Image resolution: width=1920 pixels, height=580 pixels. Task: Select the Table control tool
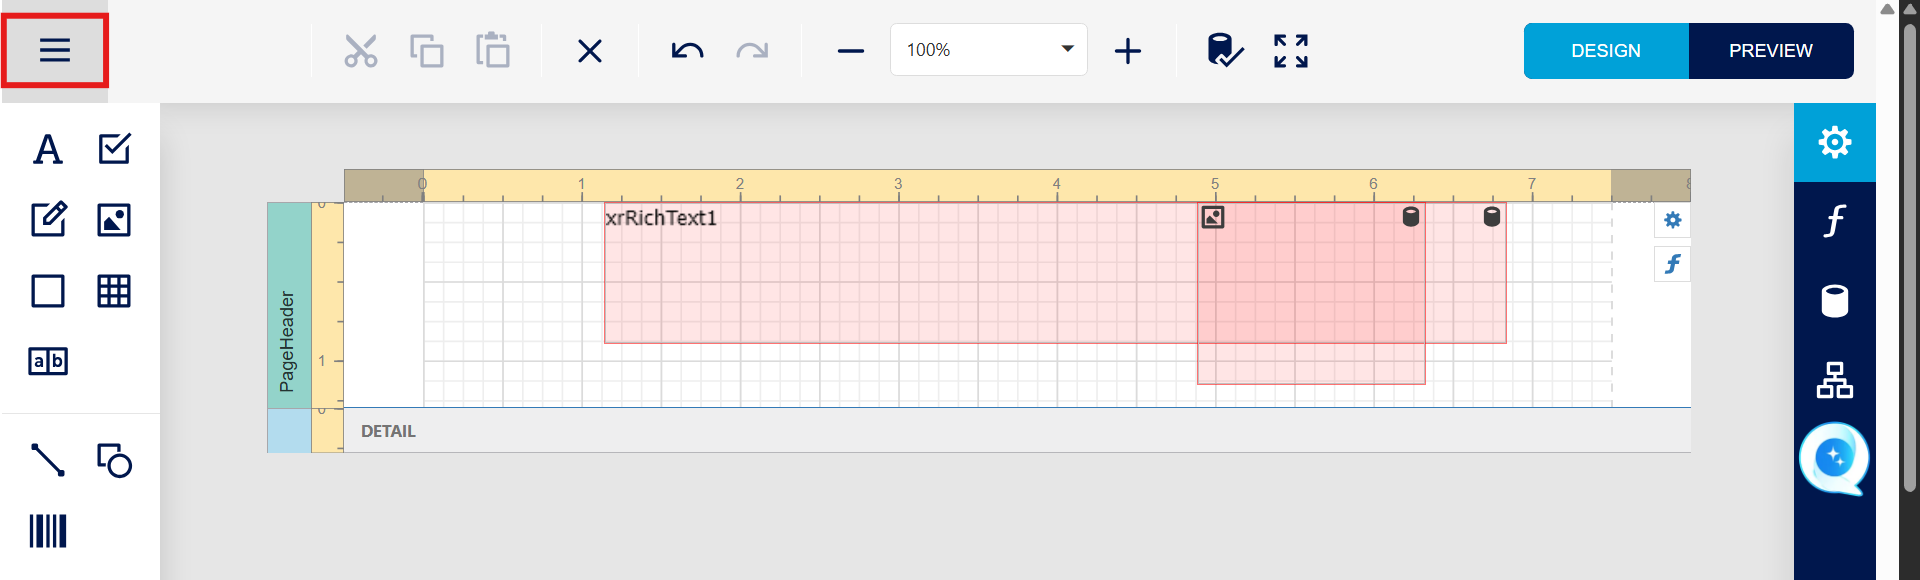tap(114, 291)
